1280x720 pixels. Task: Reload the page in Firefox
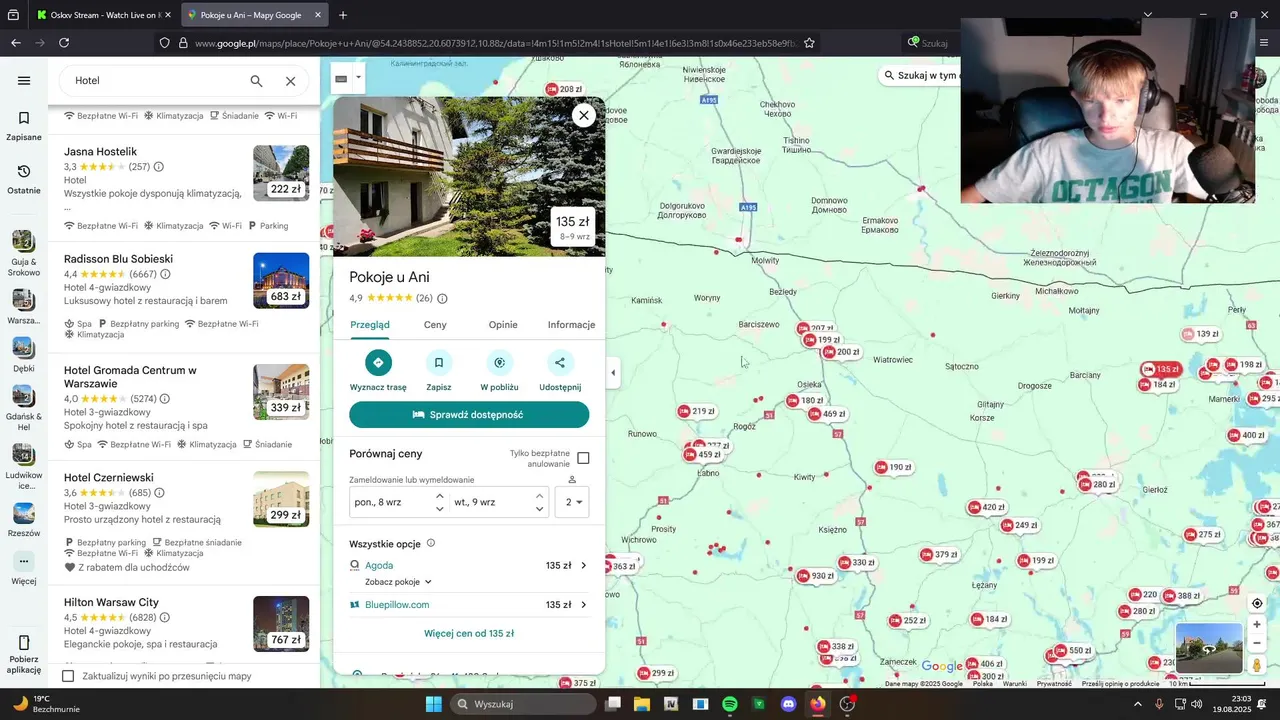point(64,43)
